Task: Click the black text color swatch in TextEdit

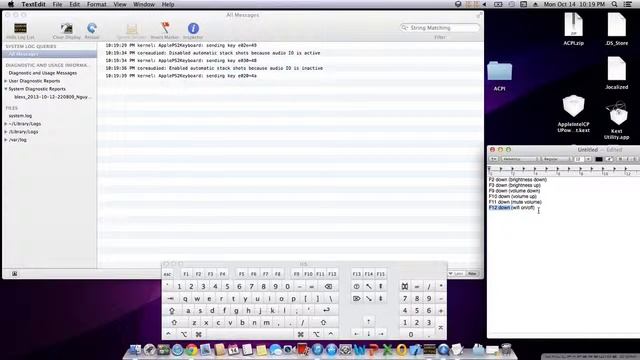Action: [x=598, y=159]
